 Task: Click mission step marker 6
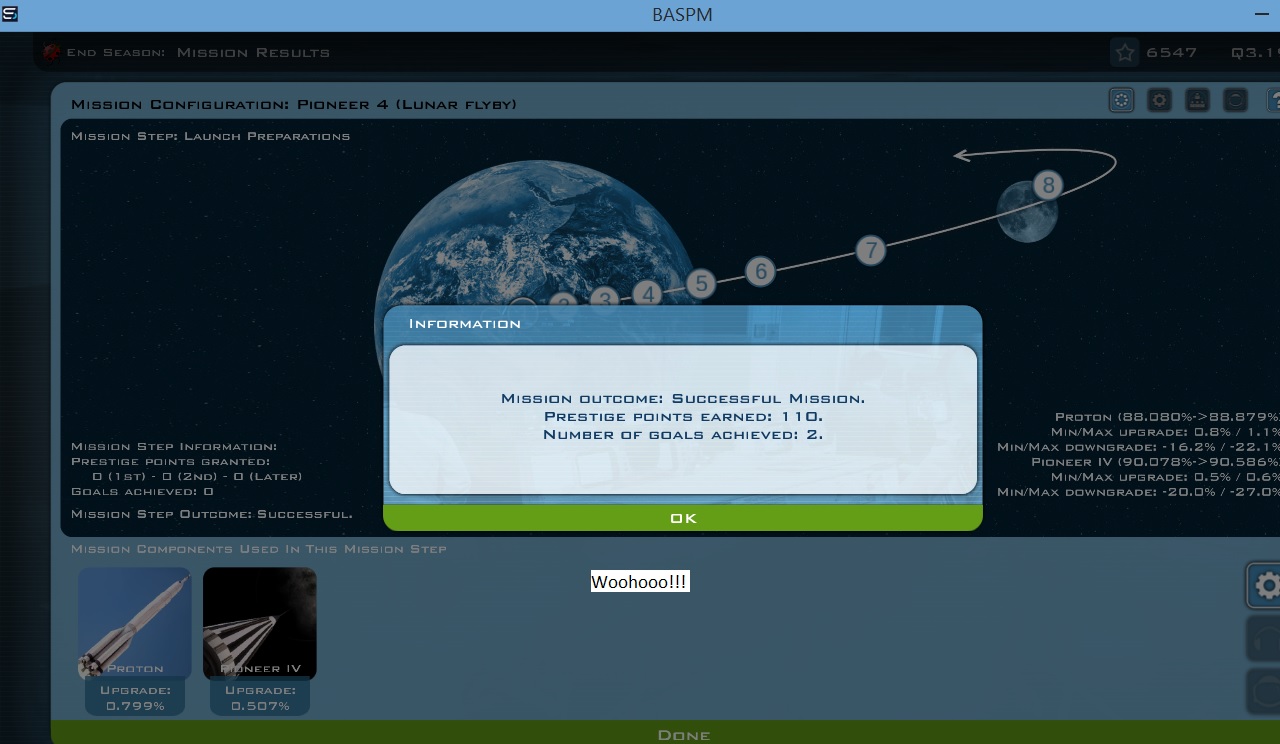point(761,271)
